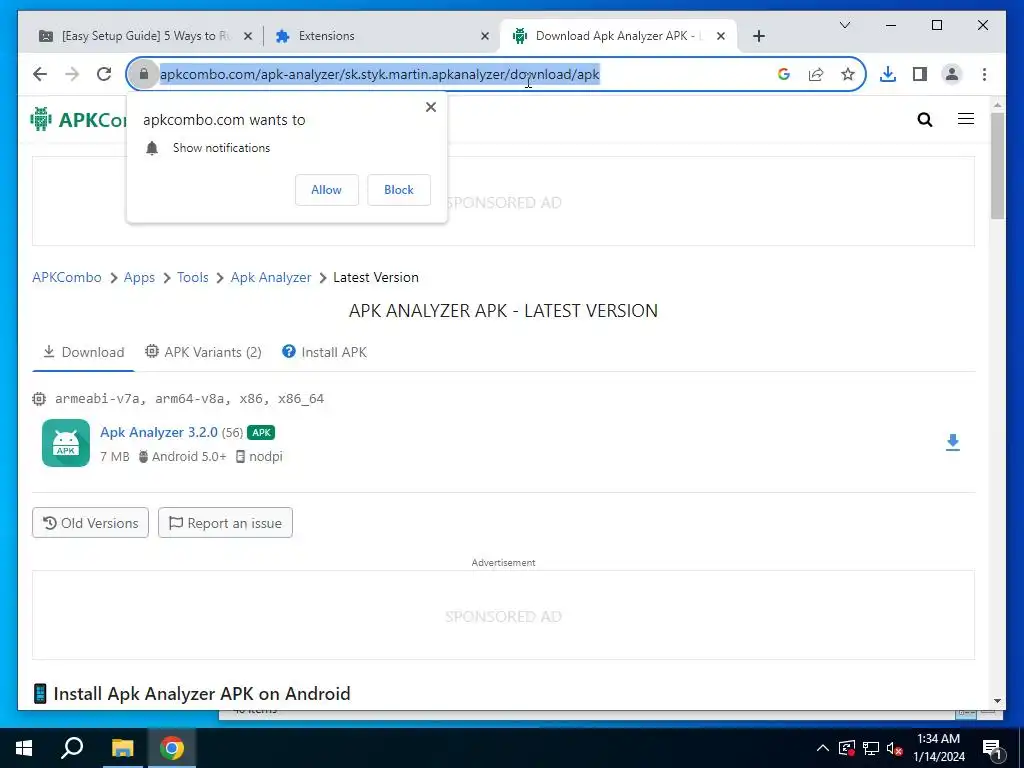The image size is (1024, 768).
Task: Go back to the previous page
Action: [x=40, y=74]
